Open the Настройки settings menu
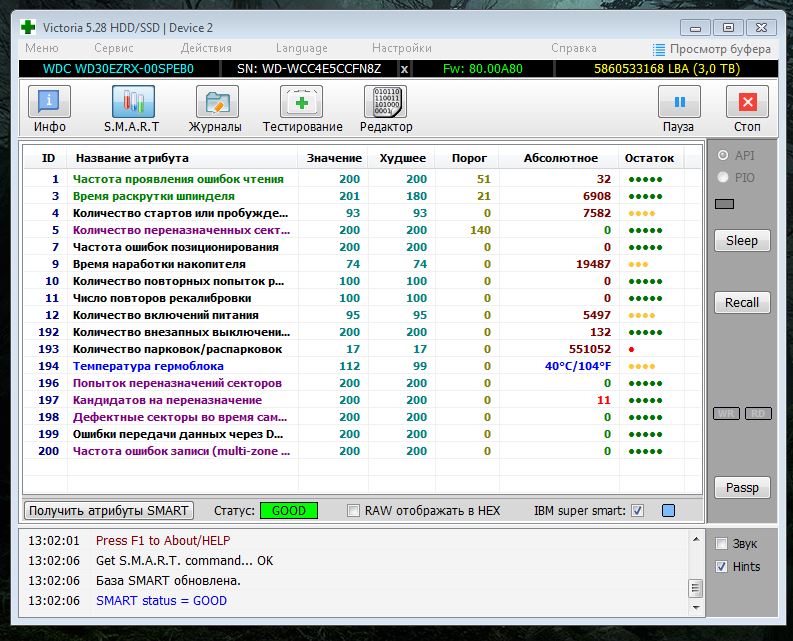 pyautogui.click(x=402, y=48)
